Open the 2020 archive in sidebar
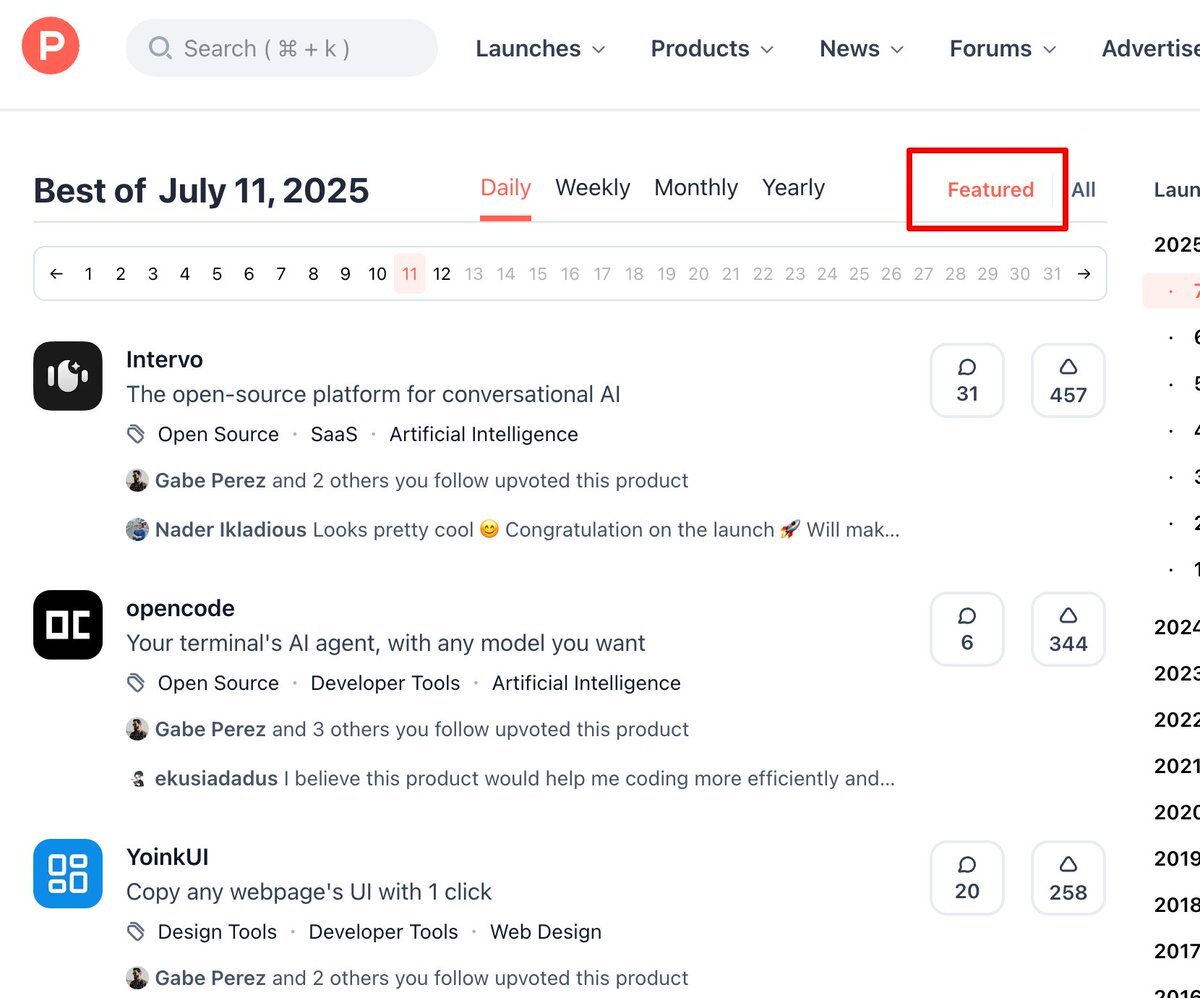The width and height of the screenshot is (1200, 998). click(x=1177, y=812)
